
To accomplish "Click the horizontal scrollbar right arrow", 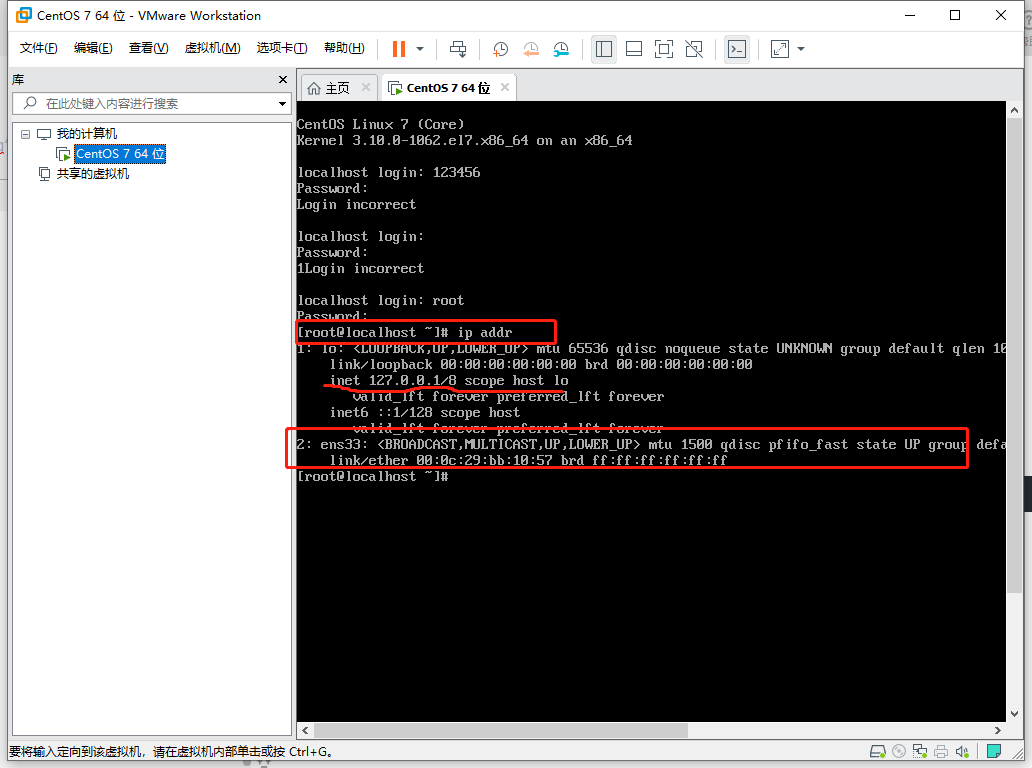I will 998,730.
